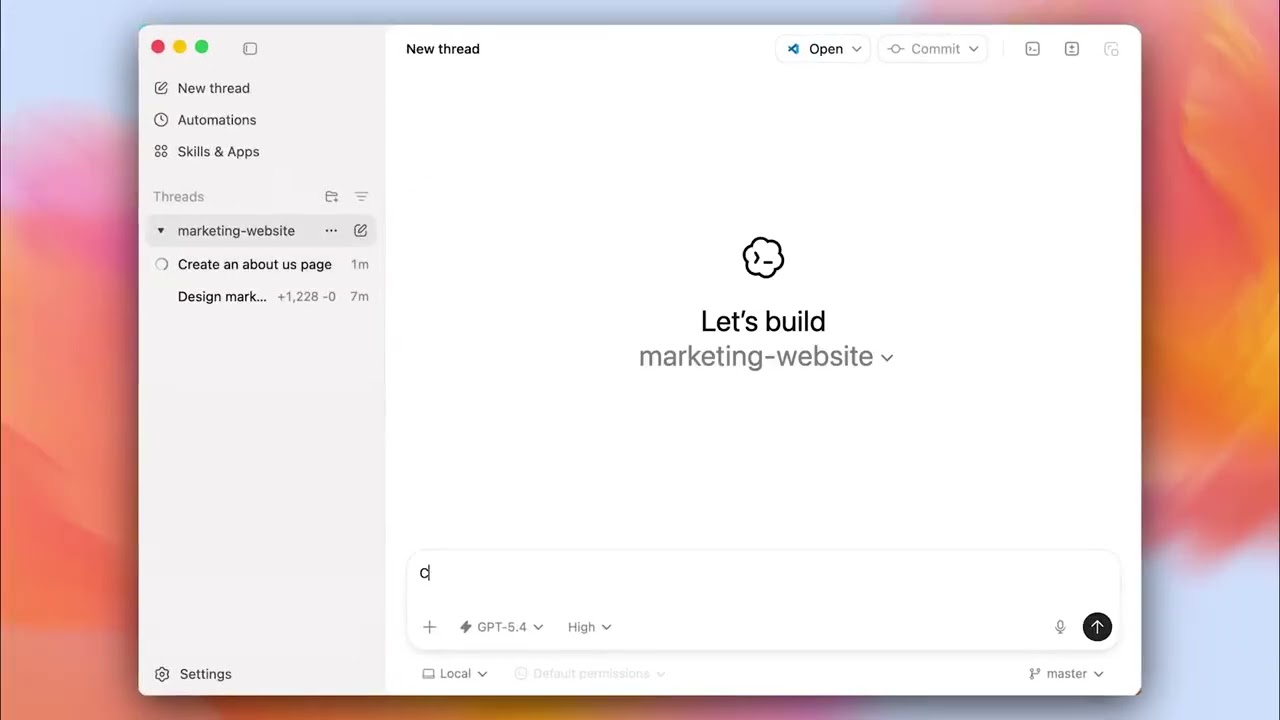Open the GPT-5.4 model selector

coord(501,627)
